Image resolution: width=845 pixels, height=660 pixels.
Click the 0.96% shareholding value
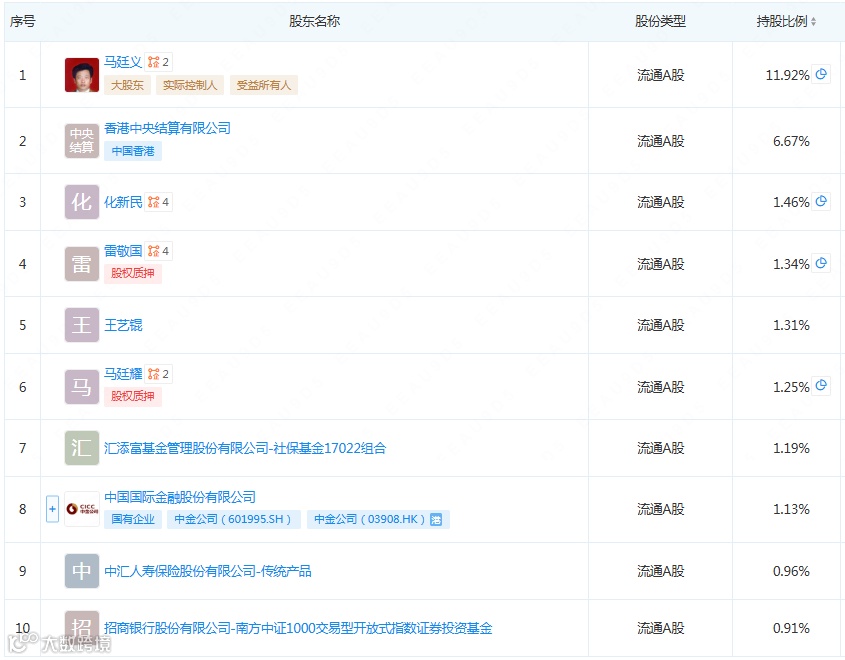tap(791, 571)
